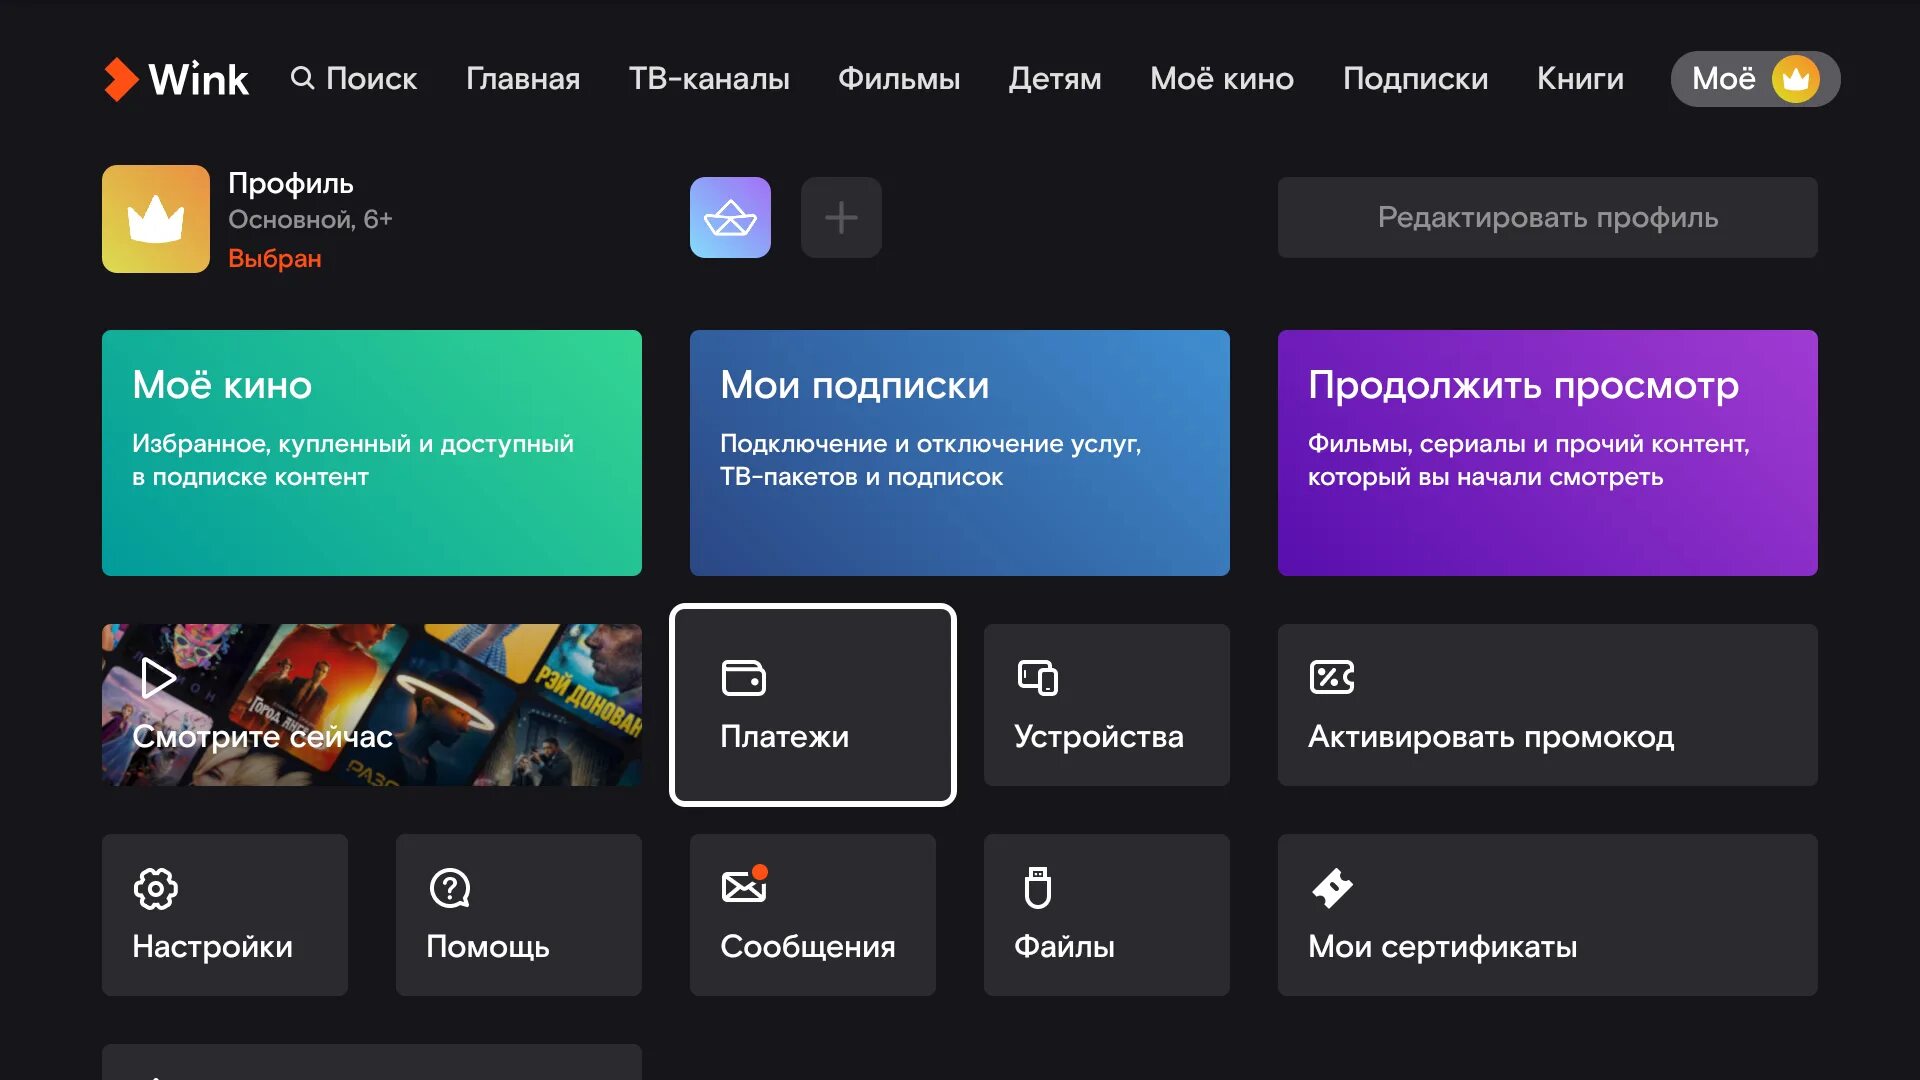
Task: Click the Моё crown button in the header
Action: [1754, 79]
